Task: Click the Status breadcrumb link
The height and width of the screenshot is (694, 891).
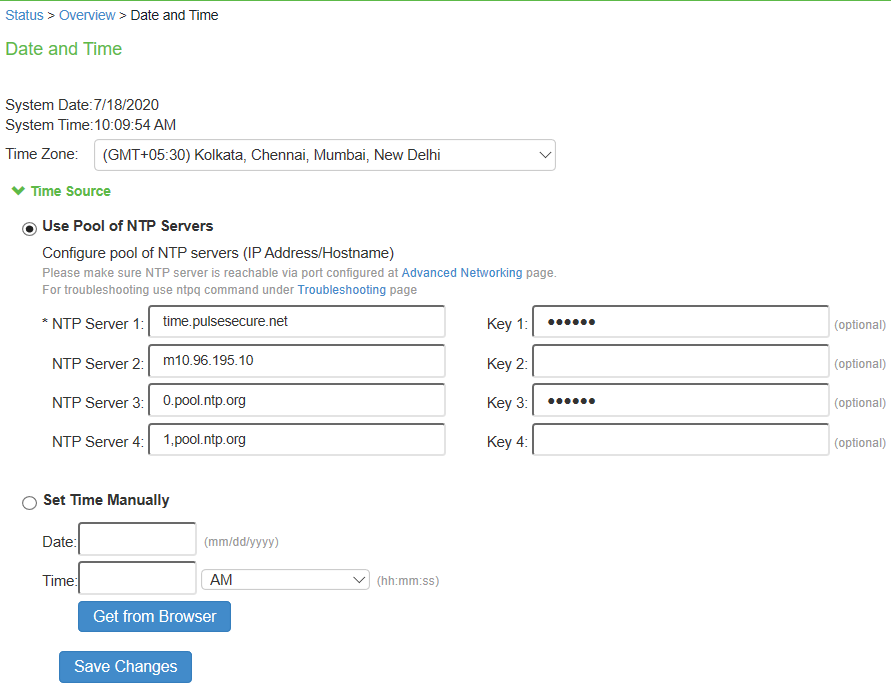Action: coord(24,15)
